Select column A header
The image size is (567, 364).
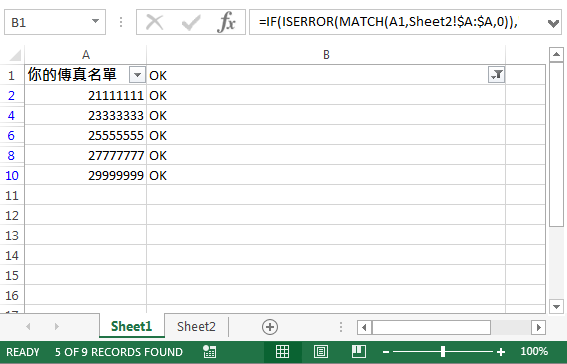point(86,55)
